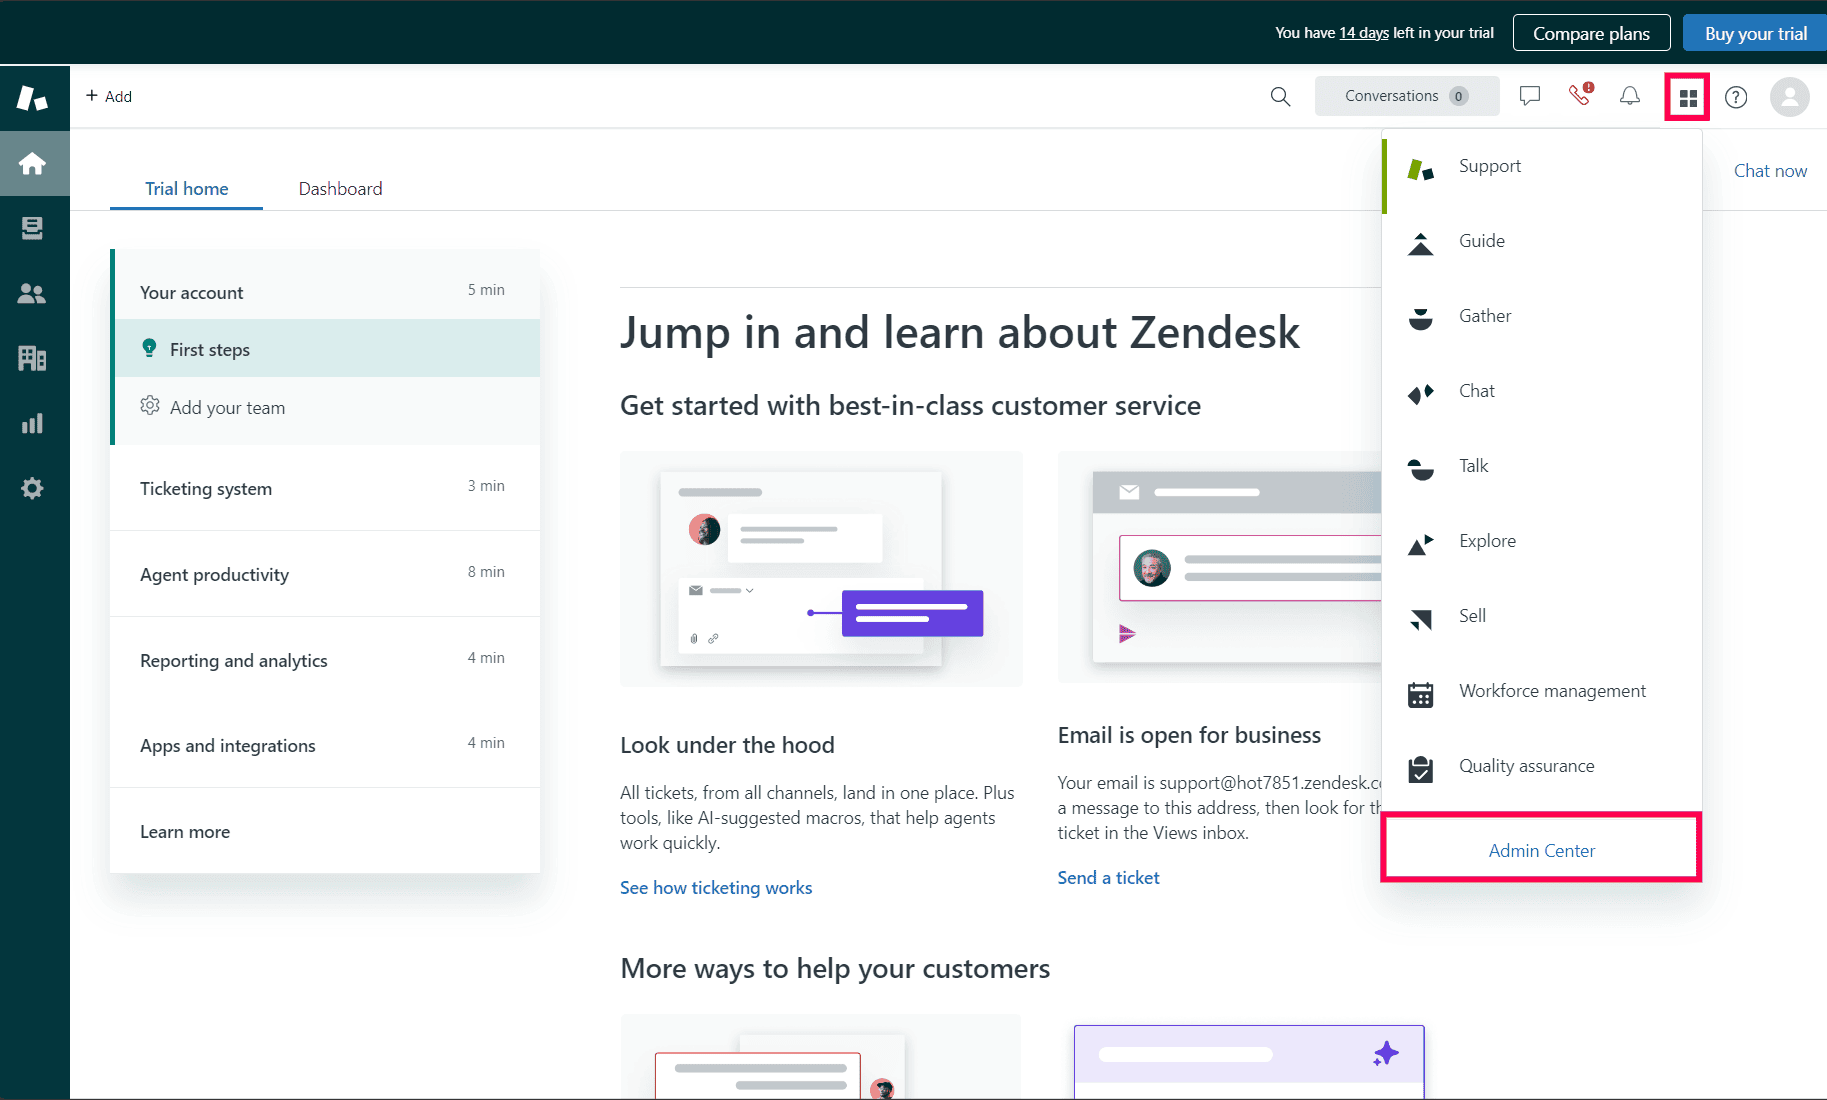
Task: Expand the Agent productivity section
Action: point(325,574)
